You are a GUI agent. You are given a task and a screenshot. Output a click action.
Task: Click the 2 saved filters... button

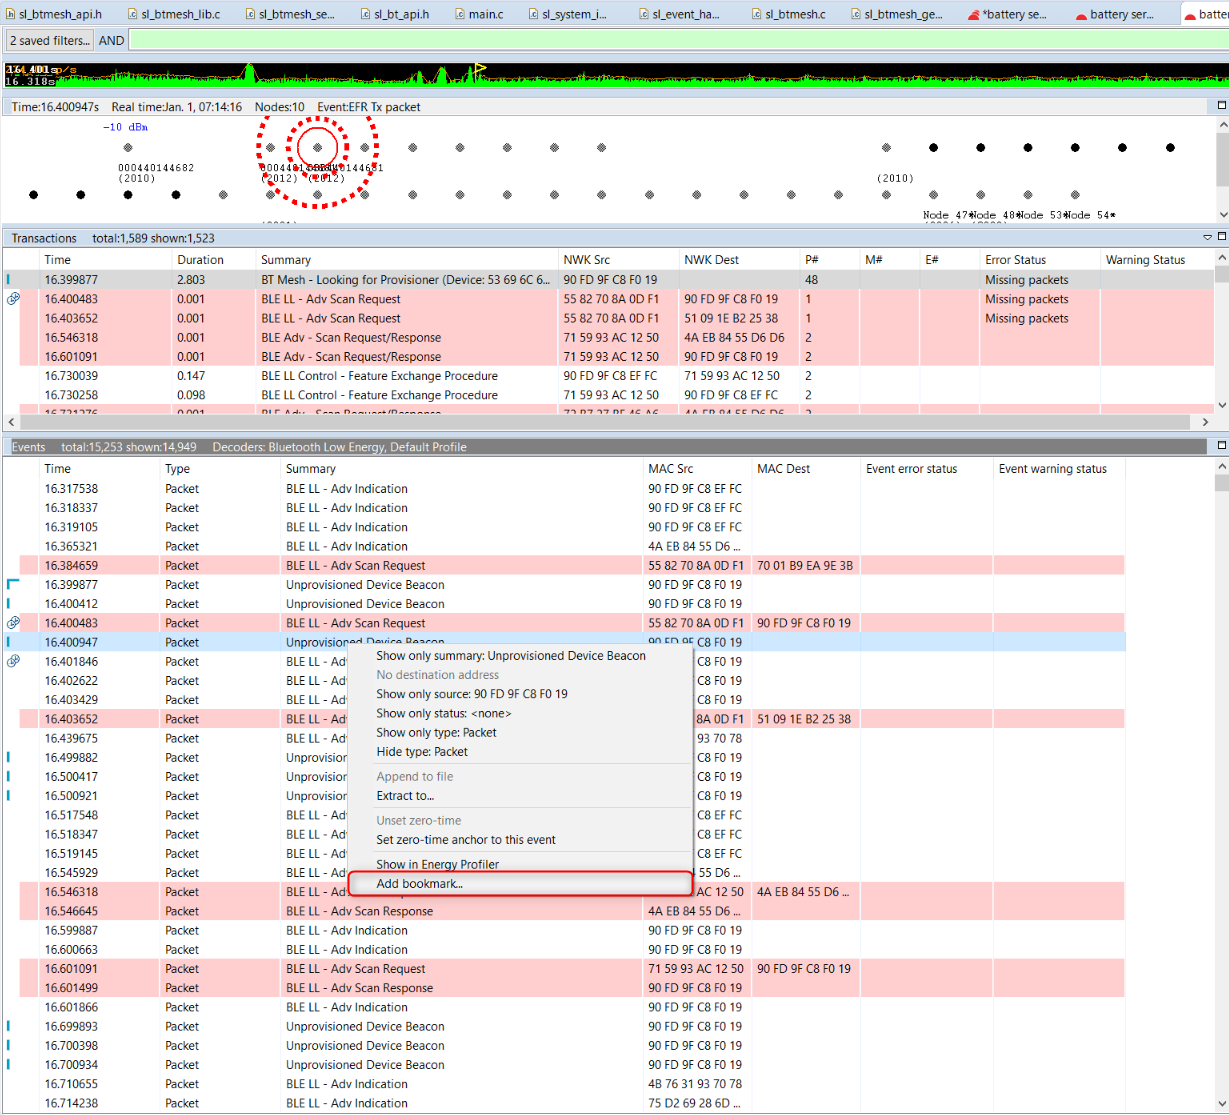(x=49, y=41)
